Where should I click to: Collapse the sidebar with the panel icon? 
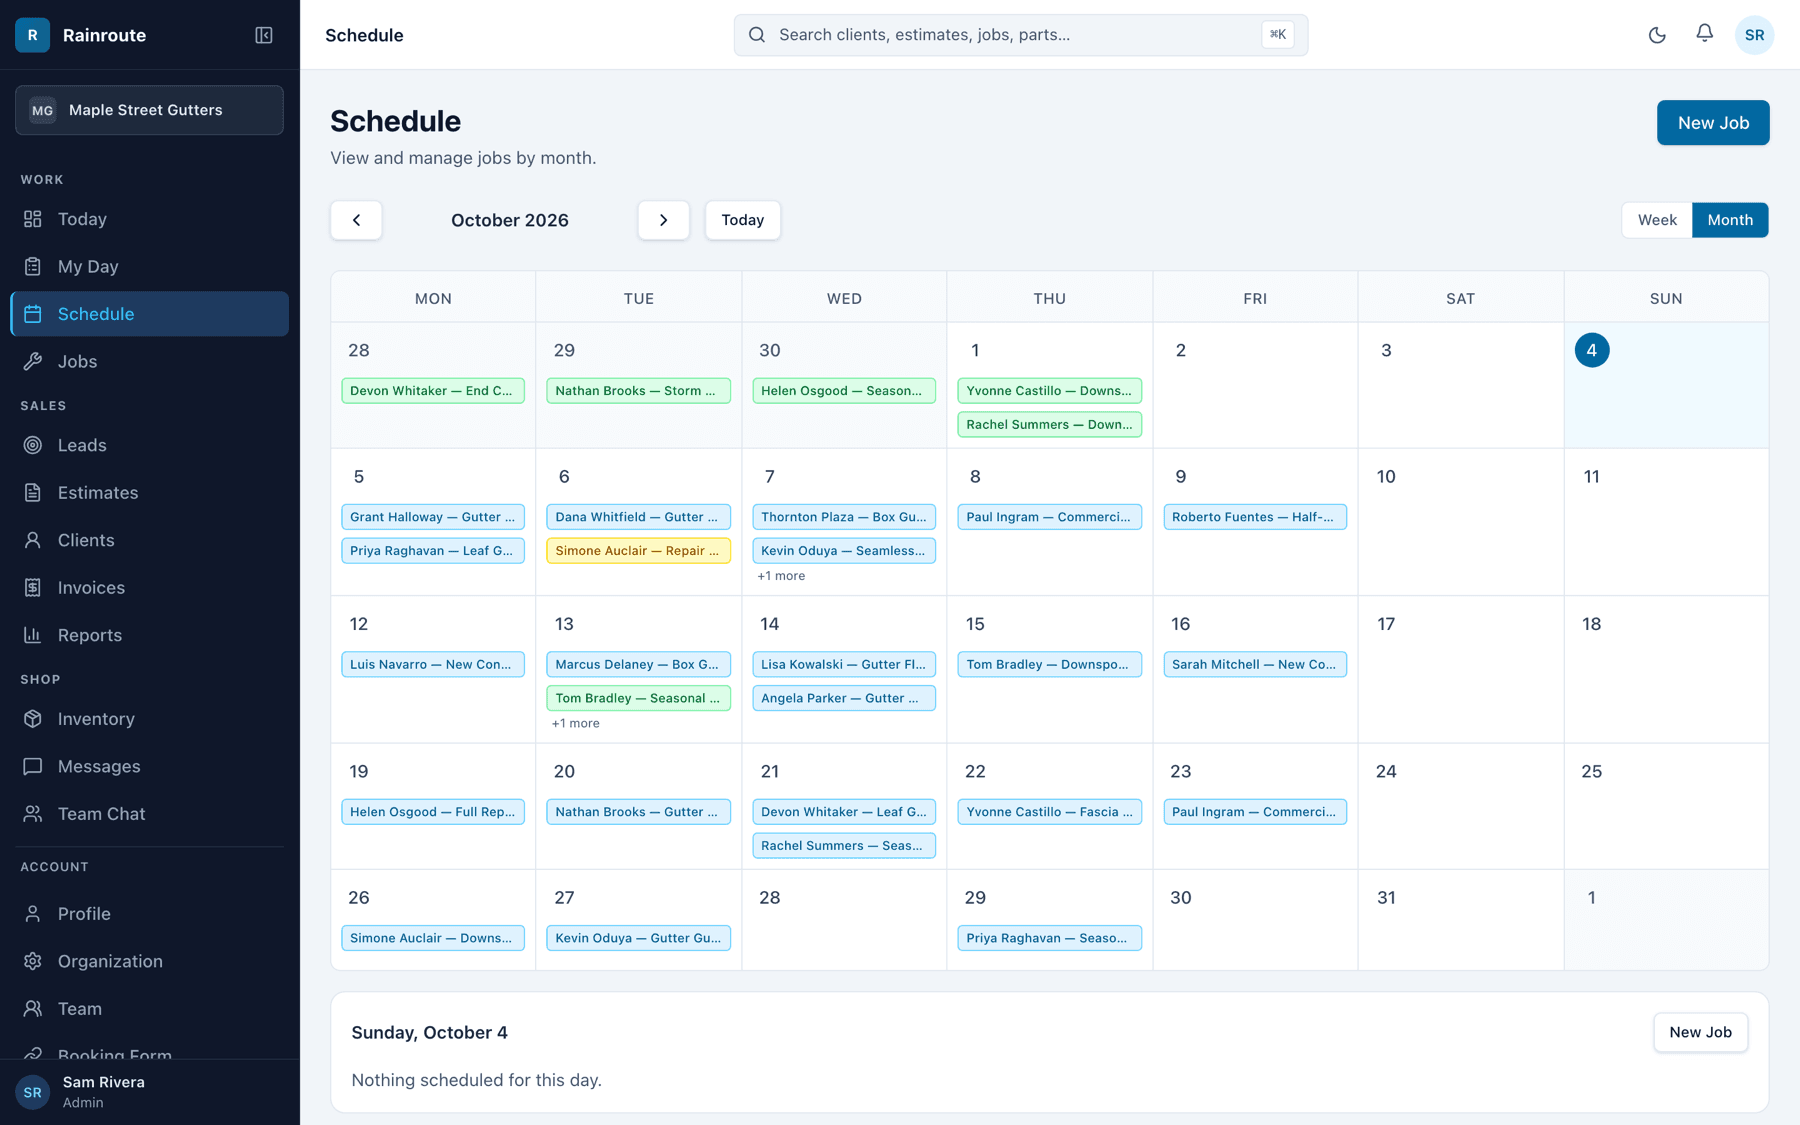click(264, 35)
